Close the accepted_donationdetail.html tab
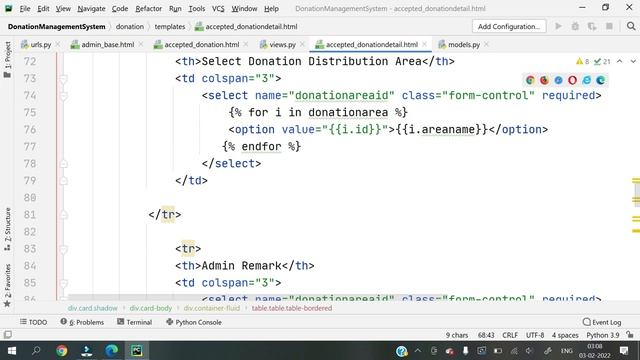Image resolution: width=640 pixels, height=360 pixels. pyautogui.click(x=424, y=44)
